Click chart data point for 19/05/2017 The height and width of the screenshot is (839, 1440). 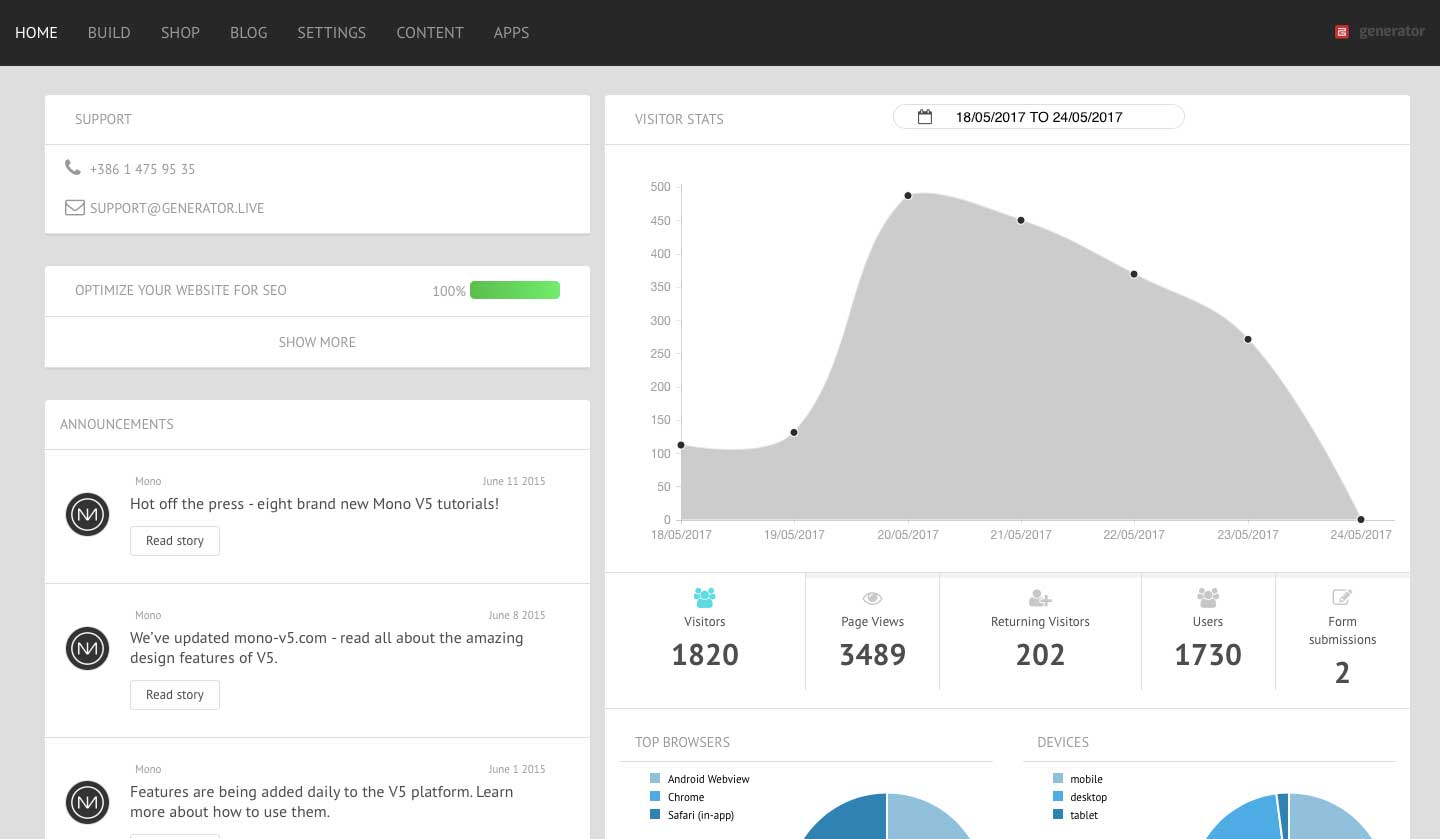pos(794,432)
